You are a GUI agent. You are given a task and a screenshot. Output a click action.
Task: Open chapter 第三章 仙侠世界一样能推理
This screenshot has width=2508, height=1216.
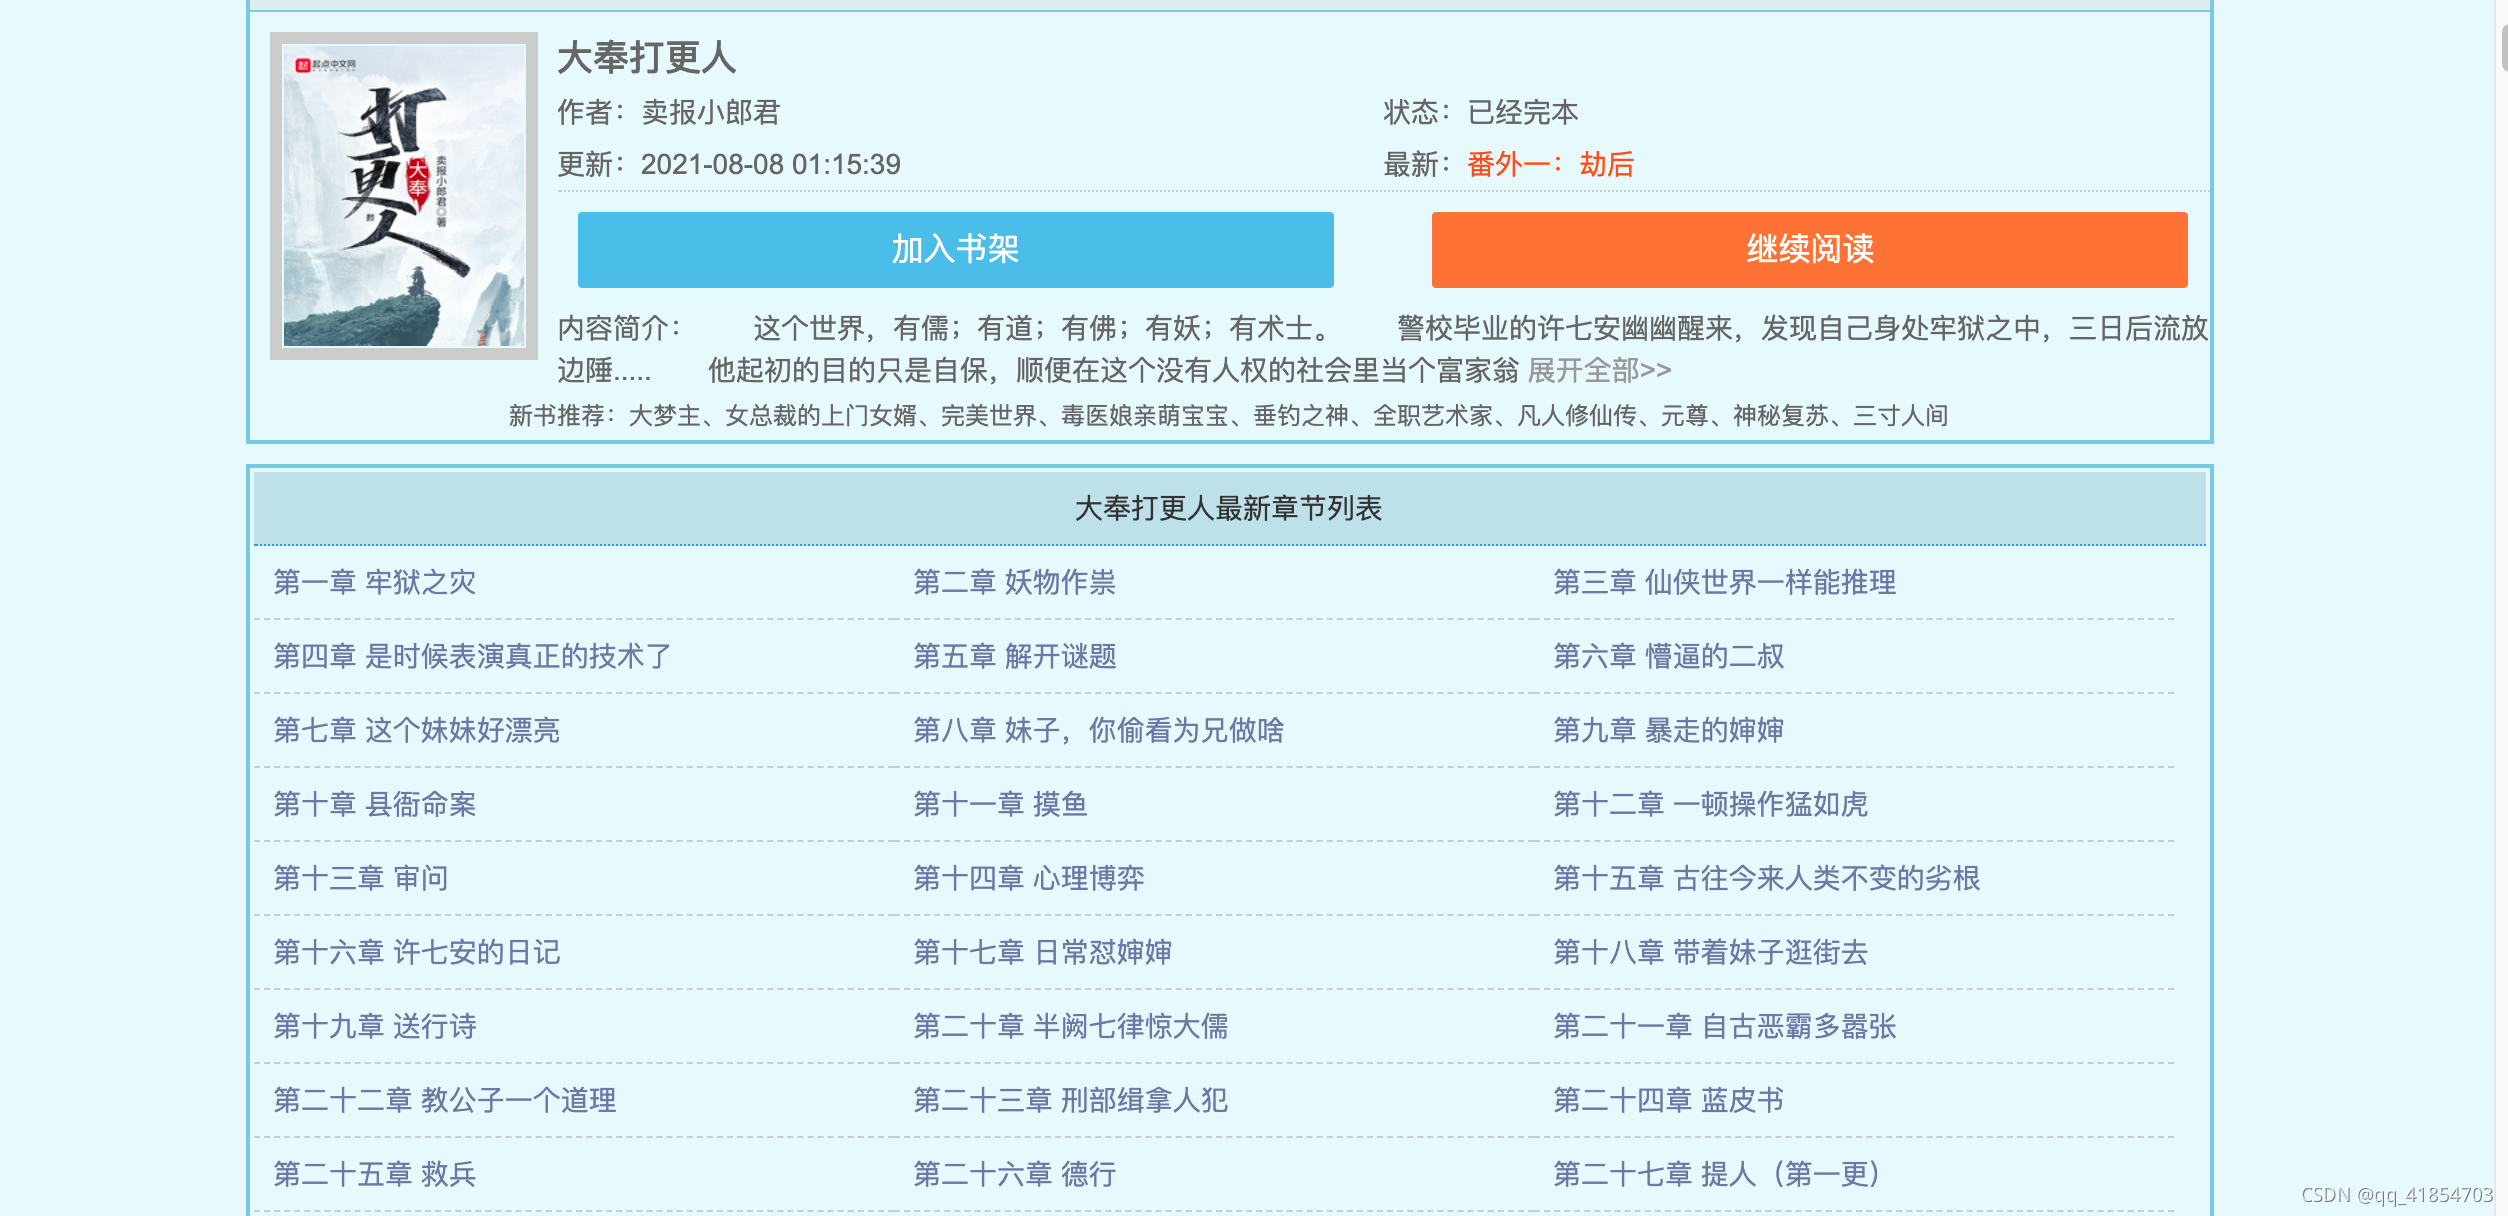coord(1724,582)
